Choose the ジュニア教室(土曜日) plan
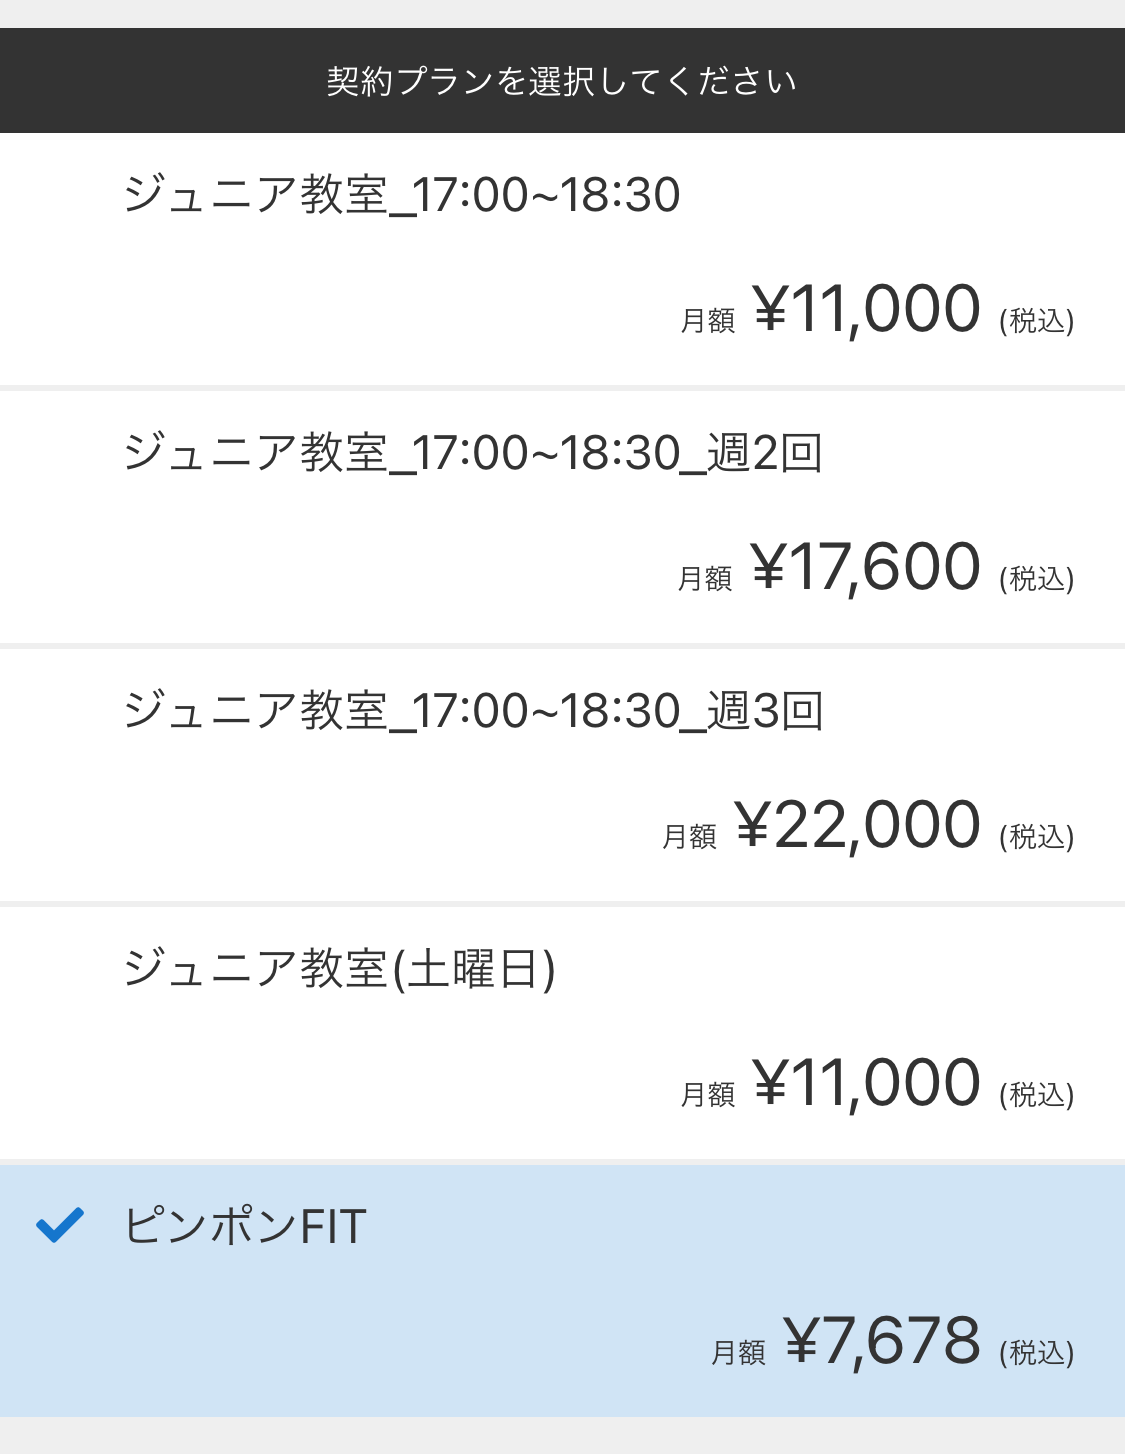 [562, 1033]
